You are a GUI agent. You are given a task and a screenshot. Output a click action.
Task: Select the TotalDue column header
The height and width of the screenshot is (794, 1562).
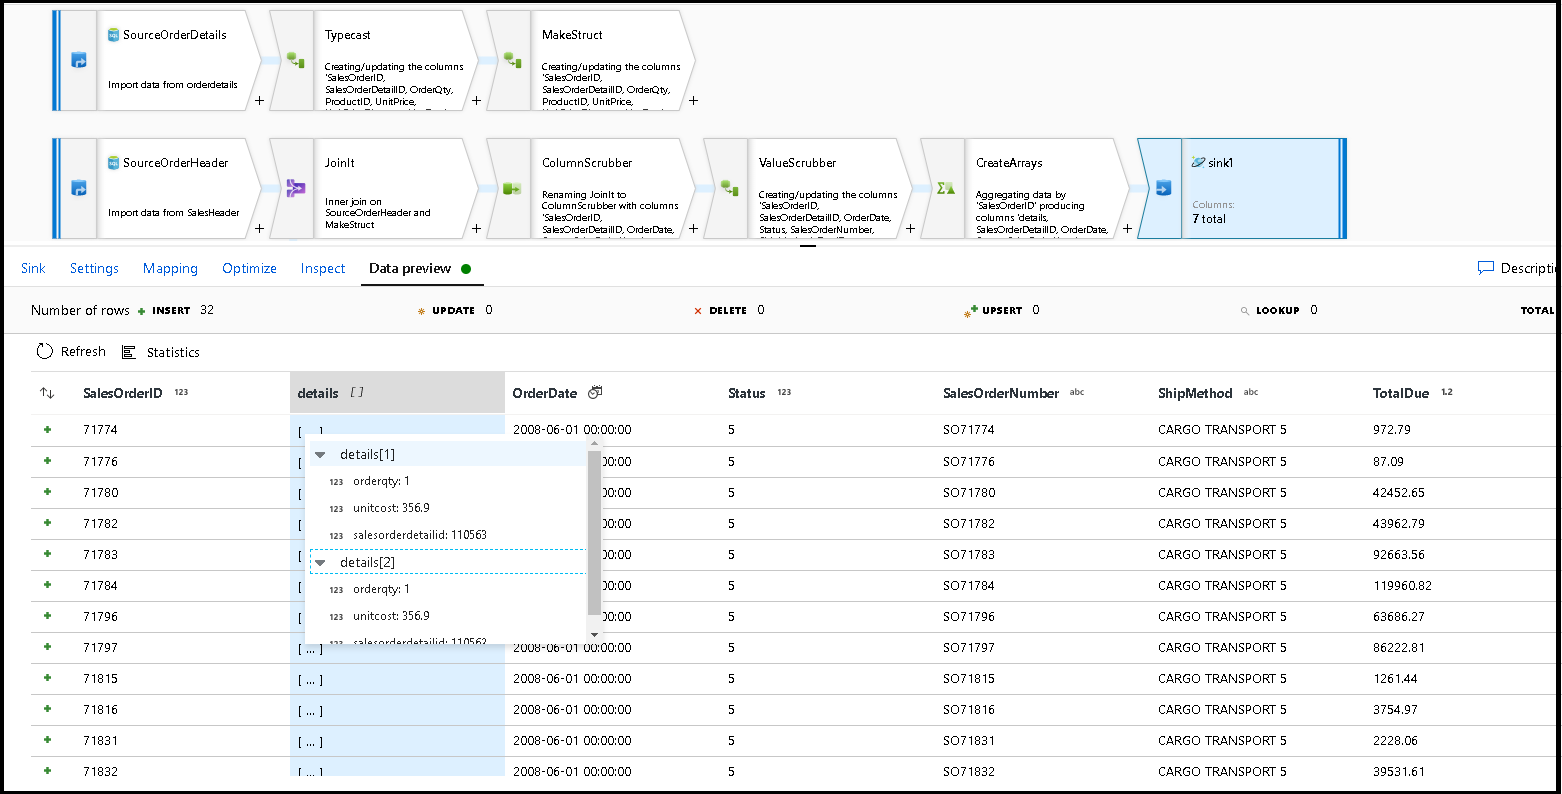point(1400,393)
